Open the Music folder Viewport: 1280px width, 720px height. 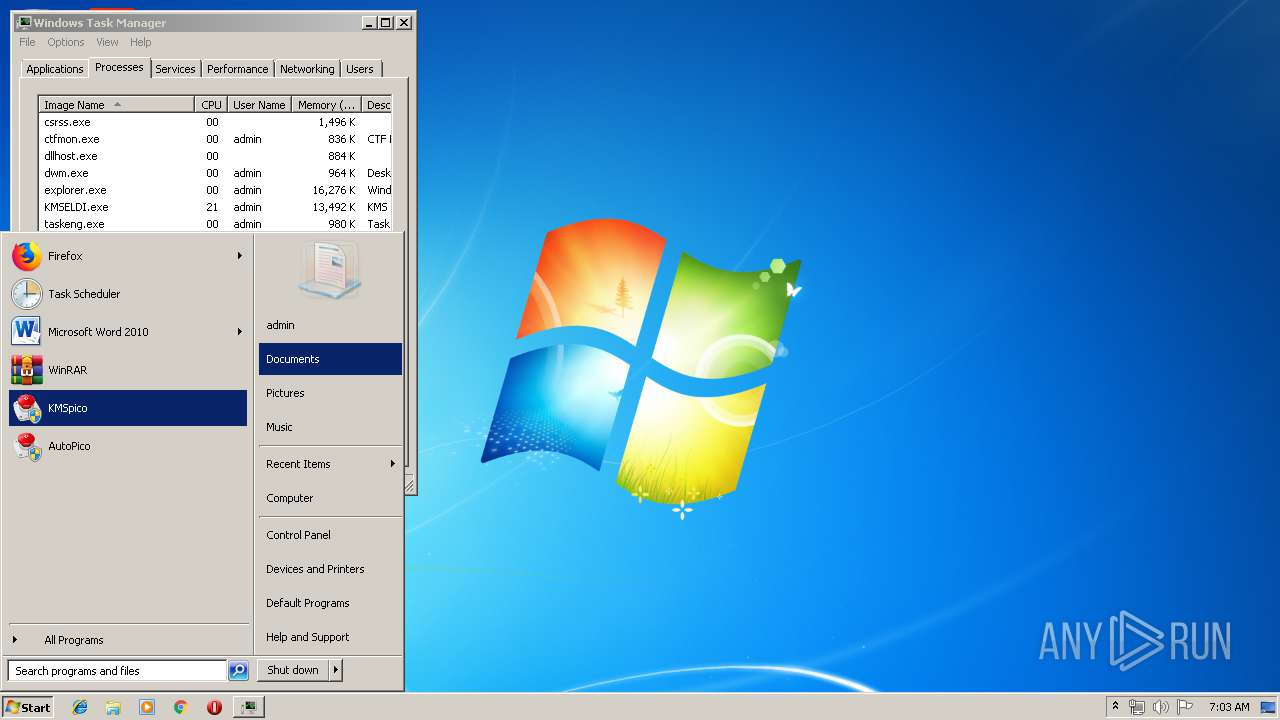[x=330, y=427]
